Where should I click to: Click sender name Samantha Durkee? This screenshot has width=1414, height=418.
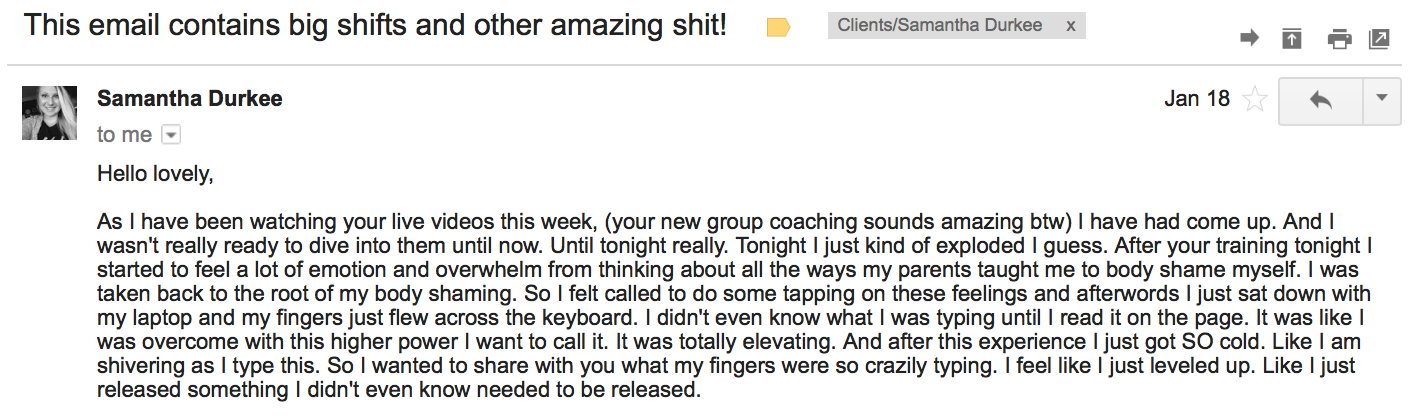pos(190,98)
